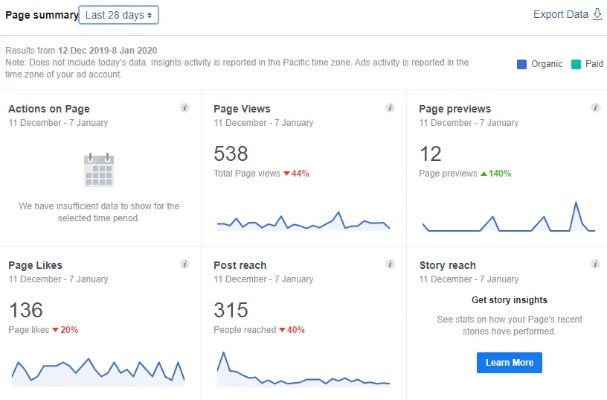The image size is (607, 400).
Task: Select the Get story insights heading
Action: 509,300
